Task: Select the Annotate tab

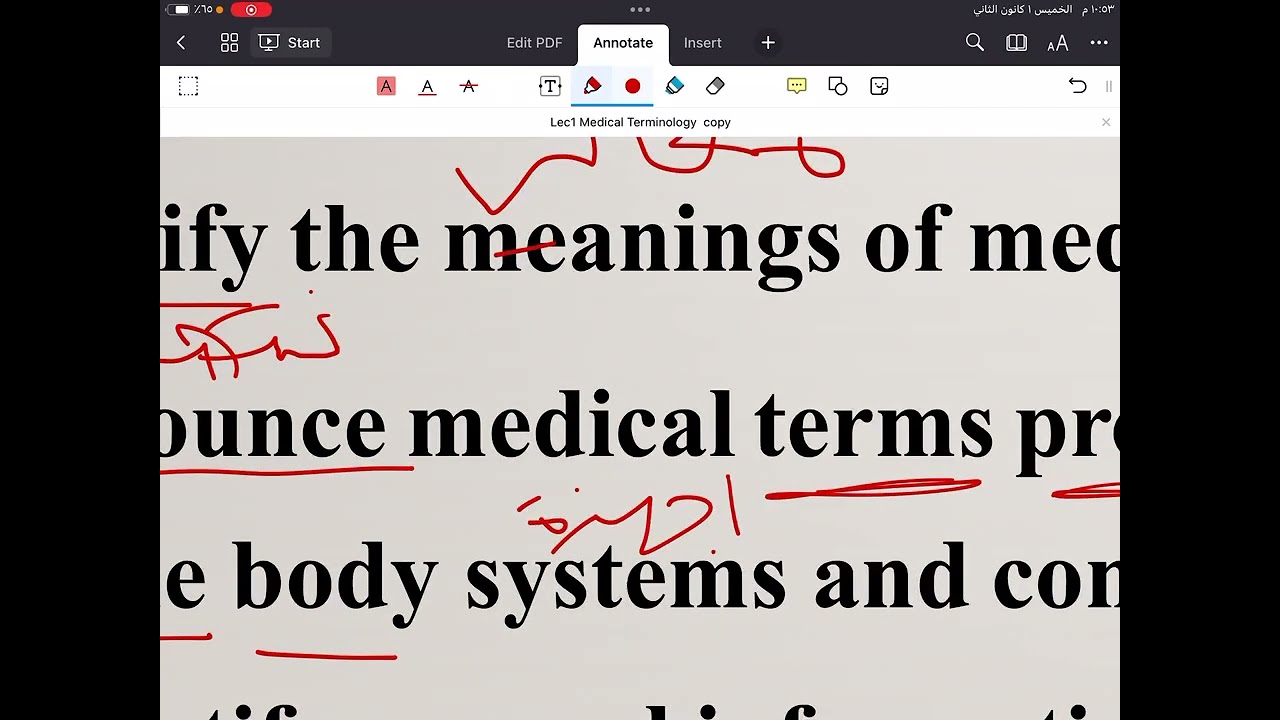Action: tap(623, 43)
